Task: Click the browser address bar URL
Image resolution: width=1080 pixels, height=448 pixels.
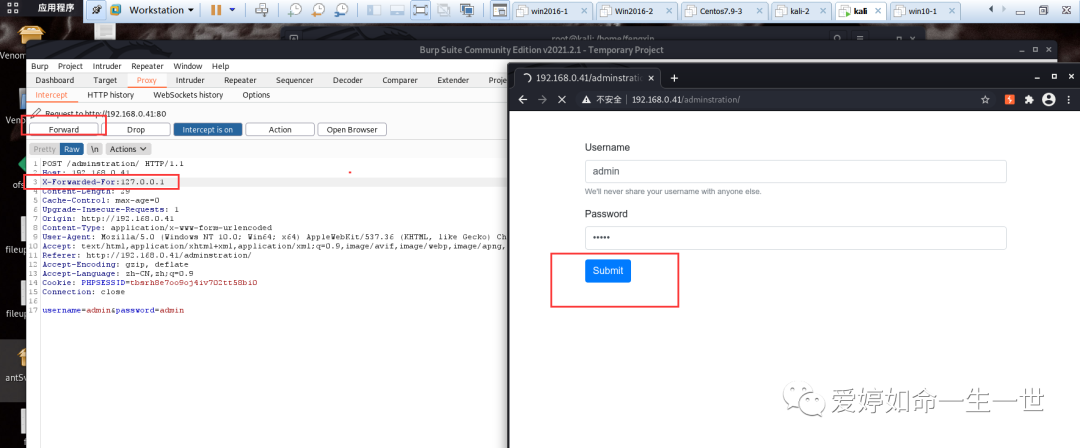Action: (x=685, y=100)
